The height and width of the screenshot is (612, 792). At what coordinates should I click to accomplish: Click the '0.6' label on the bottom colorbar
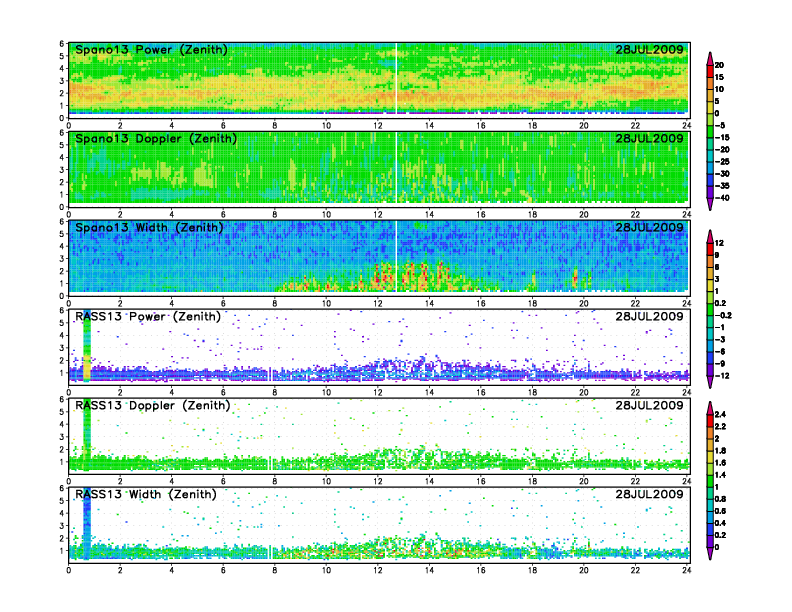720,511
